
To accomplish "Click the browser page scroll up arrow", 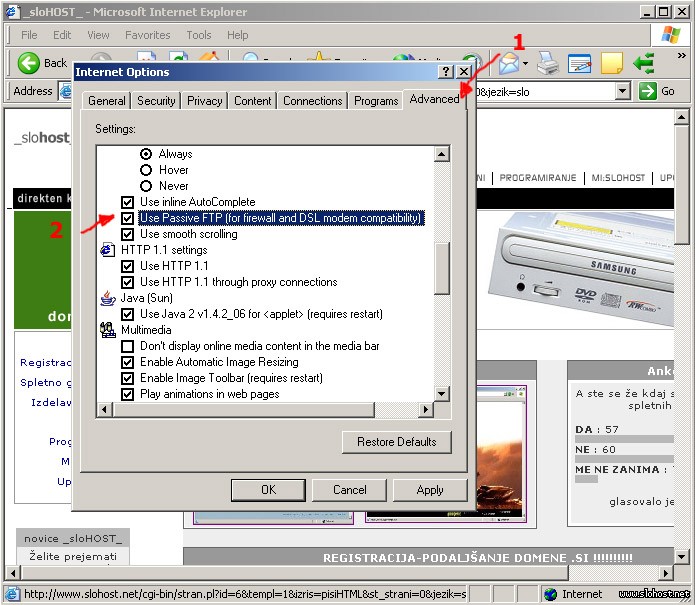I will tap(681, 117).
